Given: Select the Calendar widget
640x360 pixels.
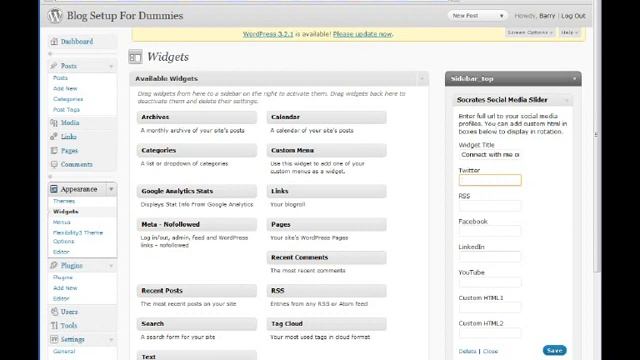Looking at the screenshot, I should 327,117.
